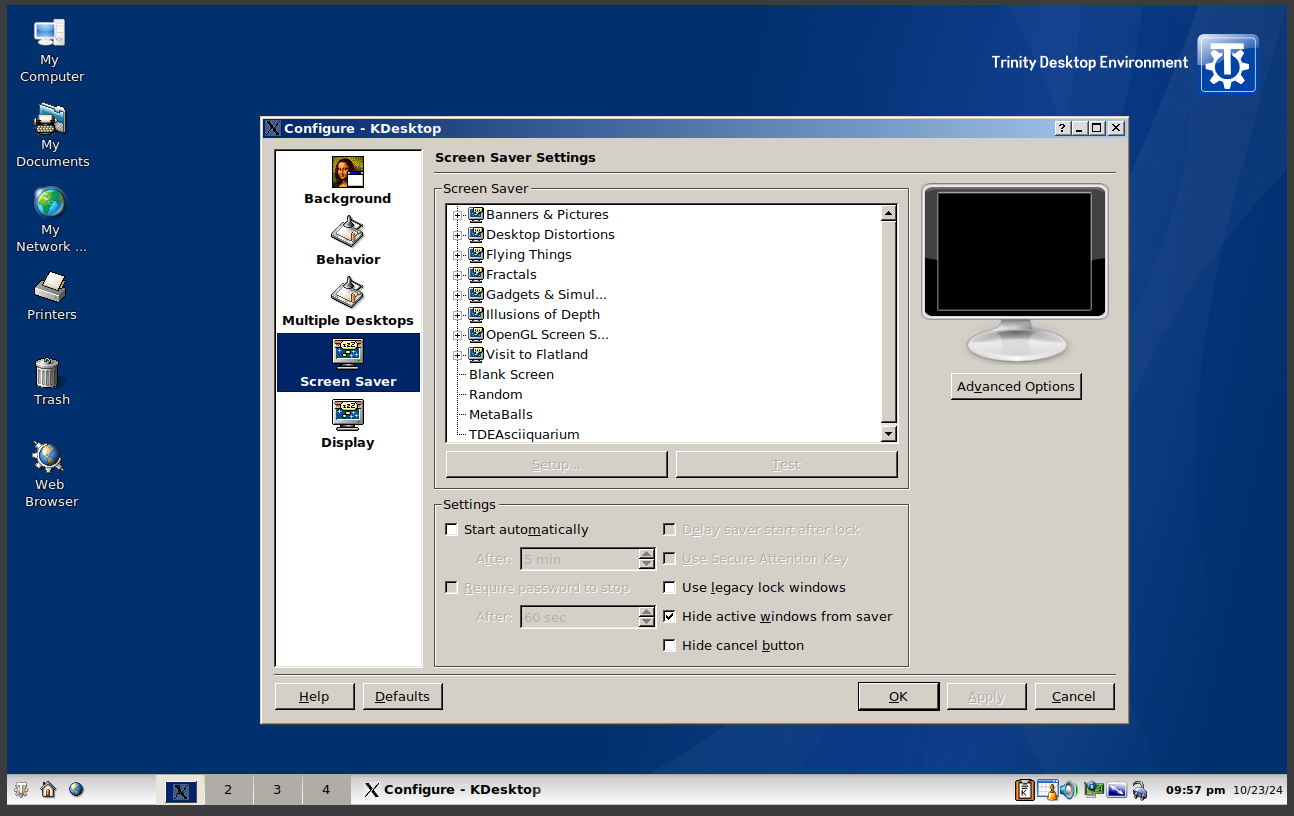Switch to the Display settings section
The height and width of the screenshot is (816, 1294).
(348, 424)
